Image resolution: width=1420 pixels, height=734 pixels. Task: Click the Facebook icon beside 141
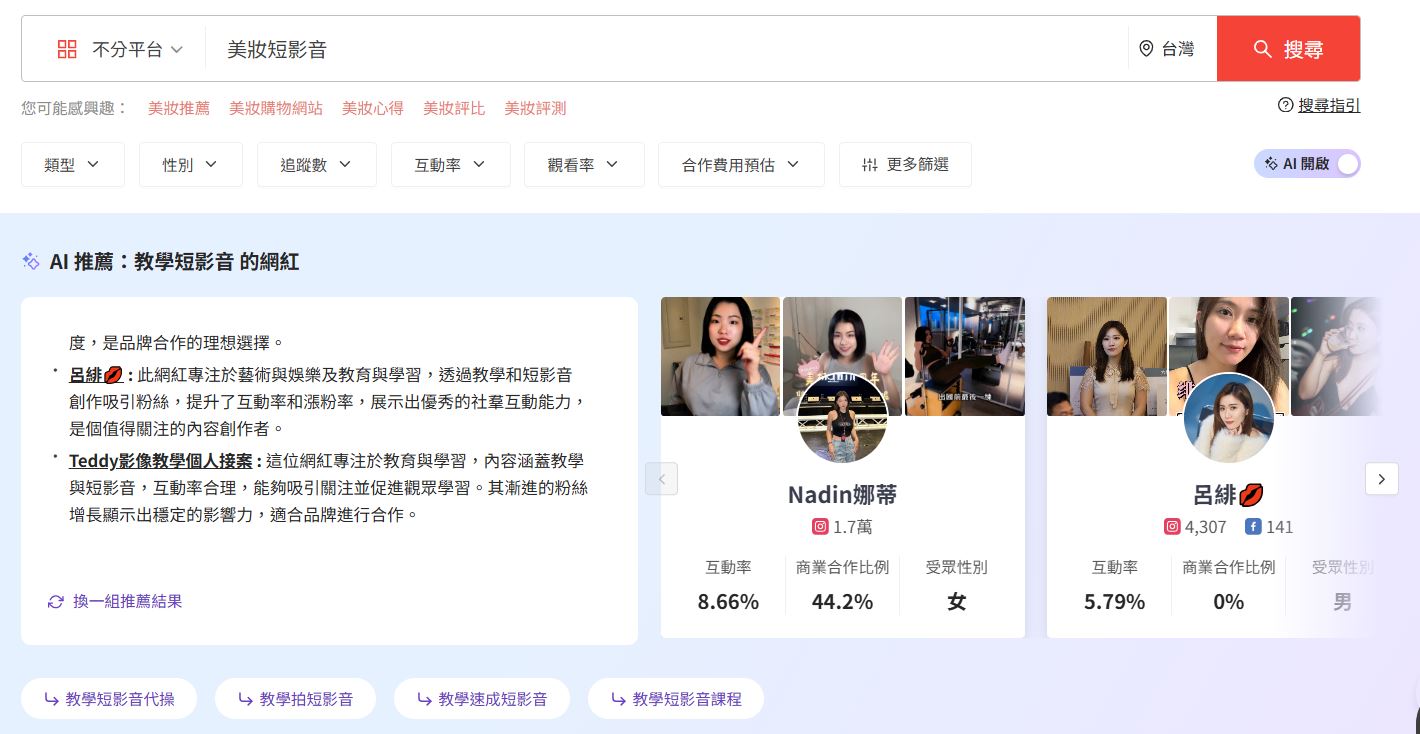pos(1252,527)
